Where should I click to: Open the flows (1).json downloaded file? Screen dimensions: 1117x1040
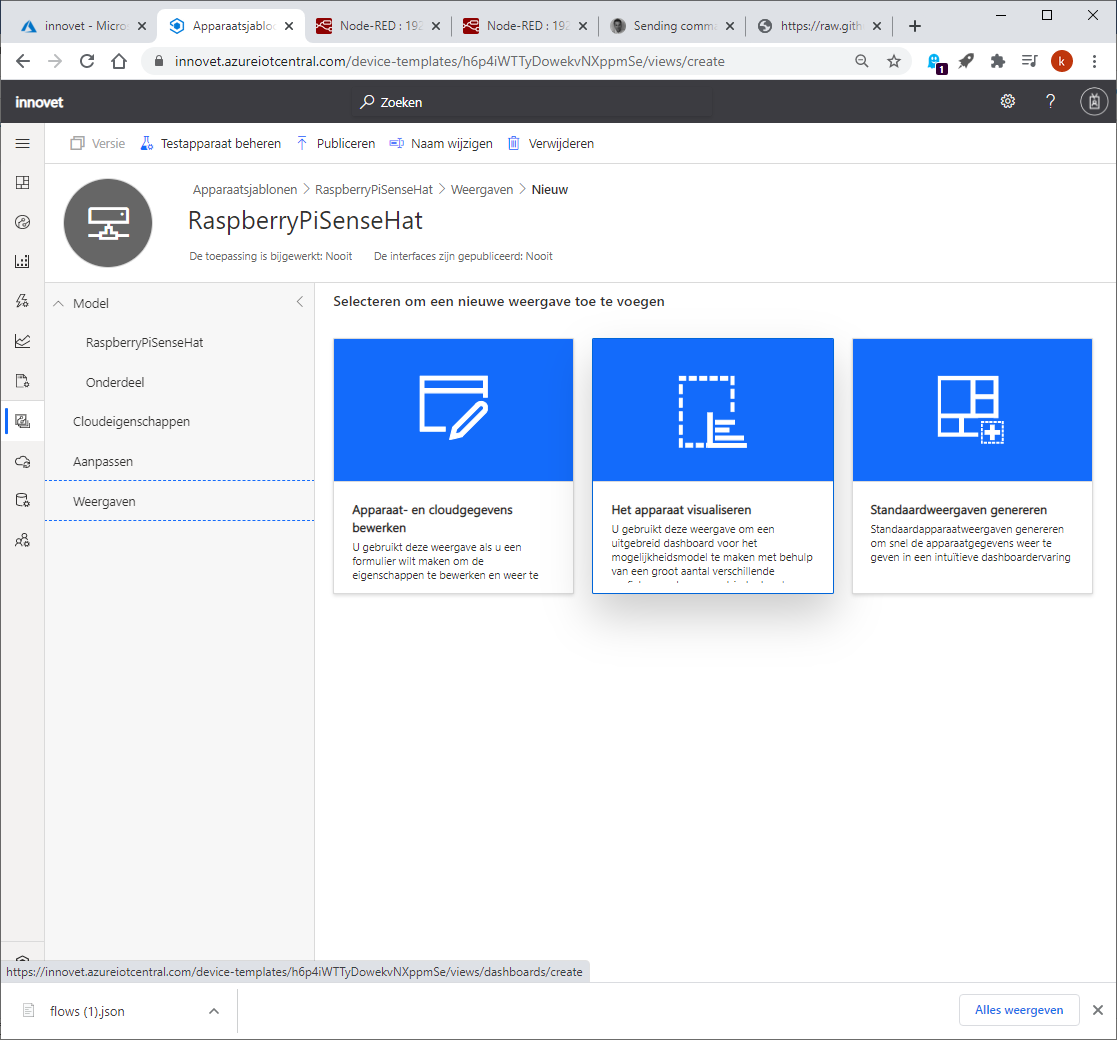coord(87,1012)
